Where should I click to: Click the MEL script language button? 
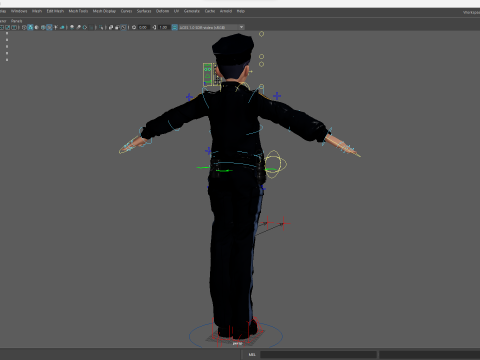[x=252, y=354]
